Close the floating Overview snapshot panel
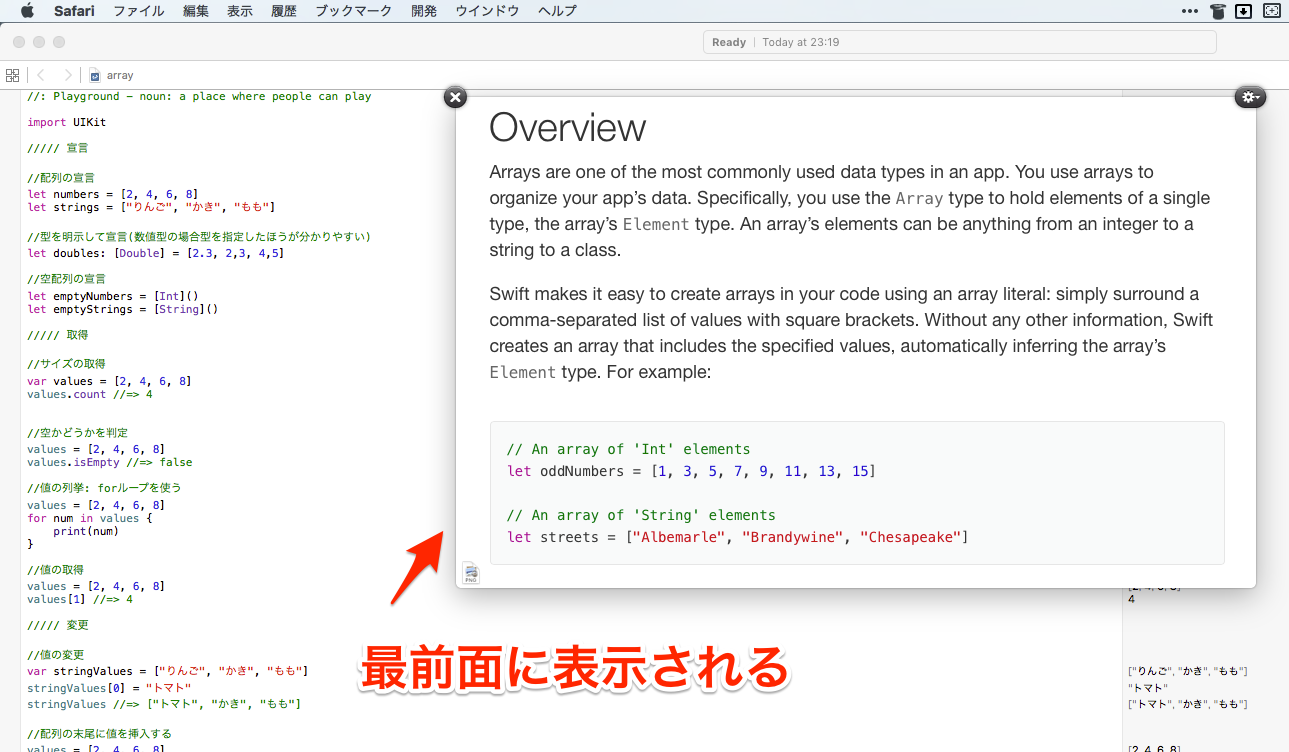The width and height of the screenshot is (1289, 752). tap(455, 97)
